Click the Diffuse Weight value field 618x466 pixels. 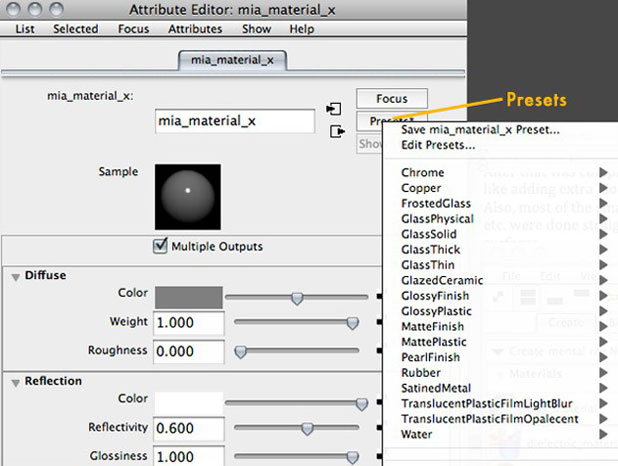click(x=189, y=323)
